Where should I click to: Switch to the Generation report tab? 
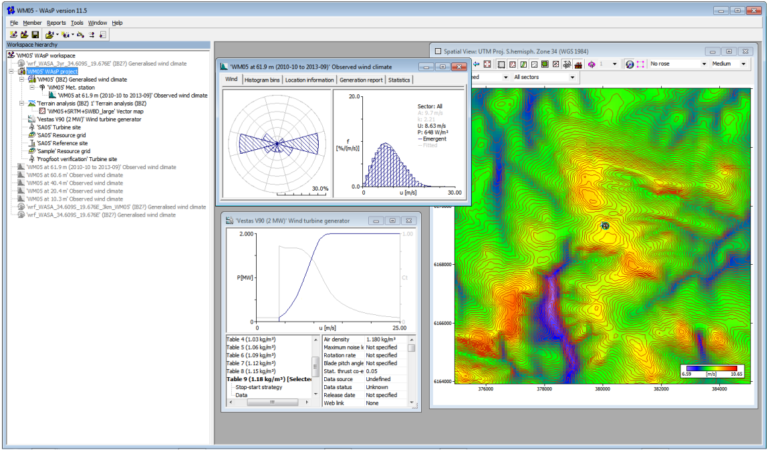pyautogui.click(x=361, y=80)
